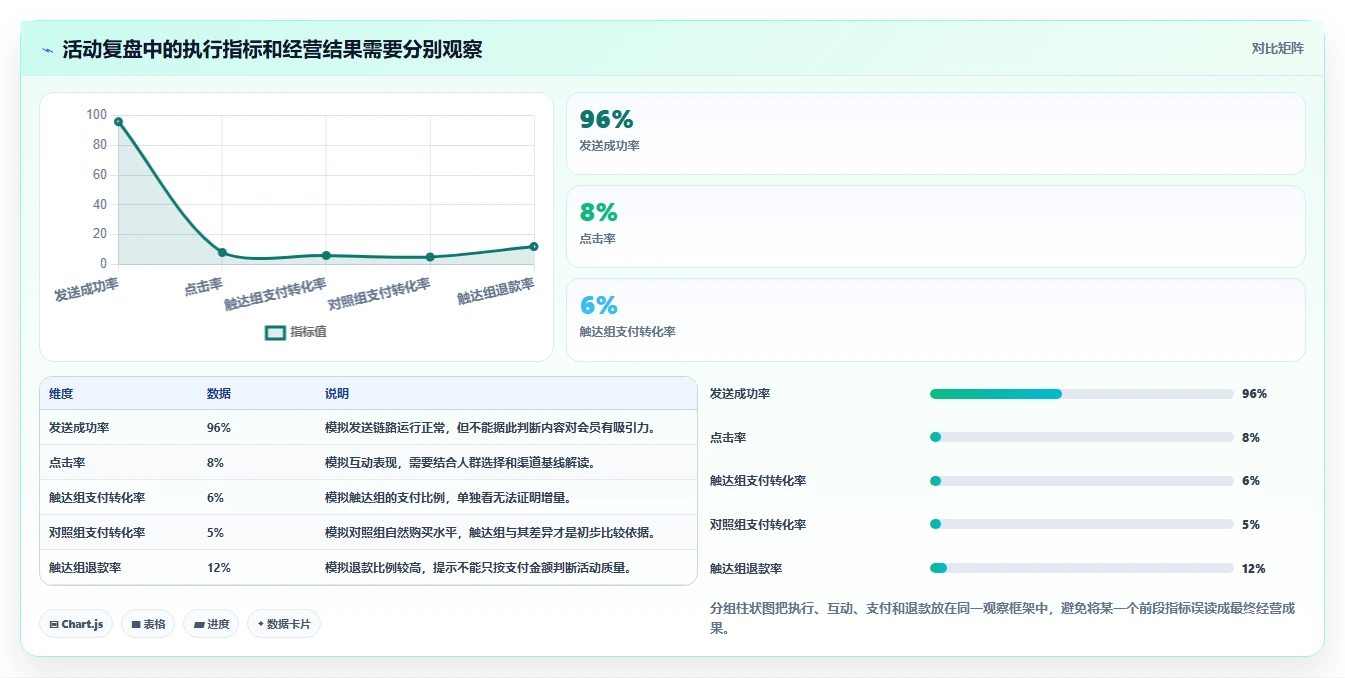
Task: Click the description starting 模拟触达组的支付比例
Action: [x=448, y=498]
